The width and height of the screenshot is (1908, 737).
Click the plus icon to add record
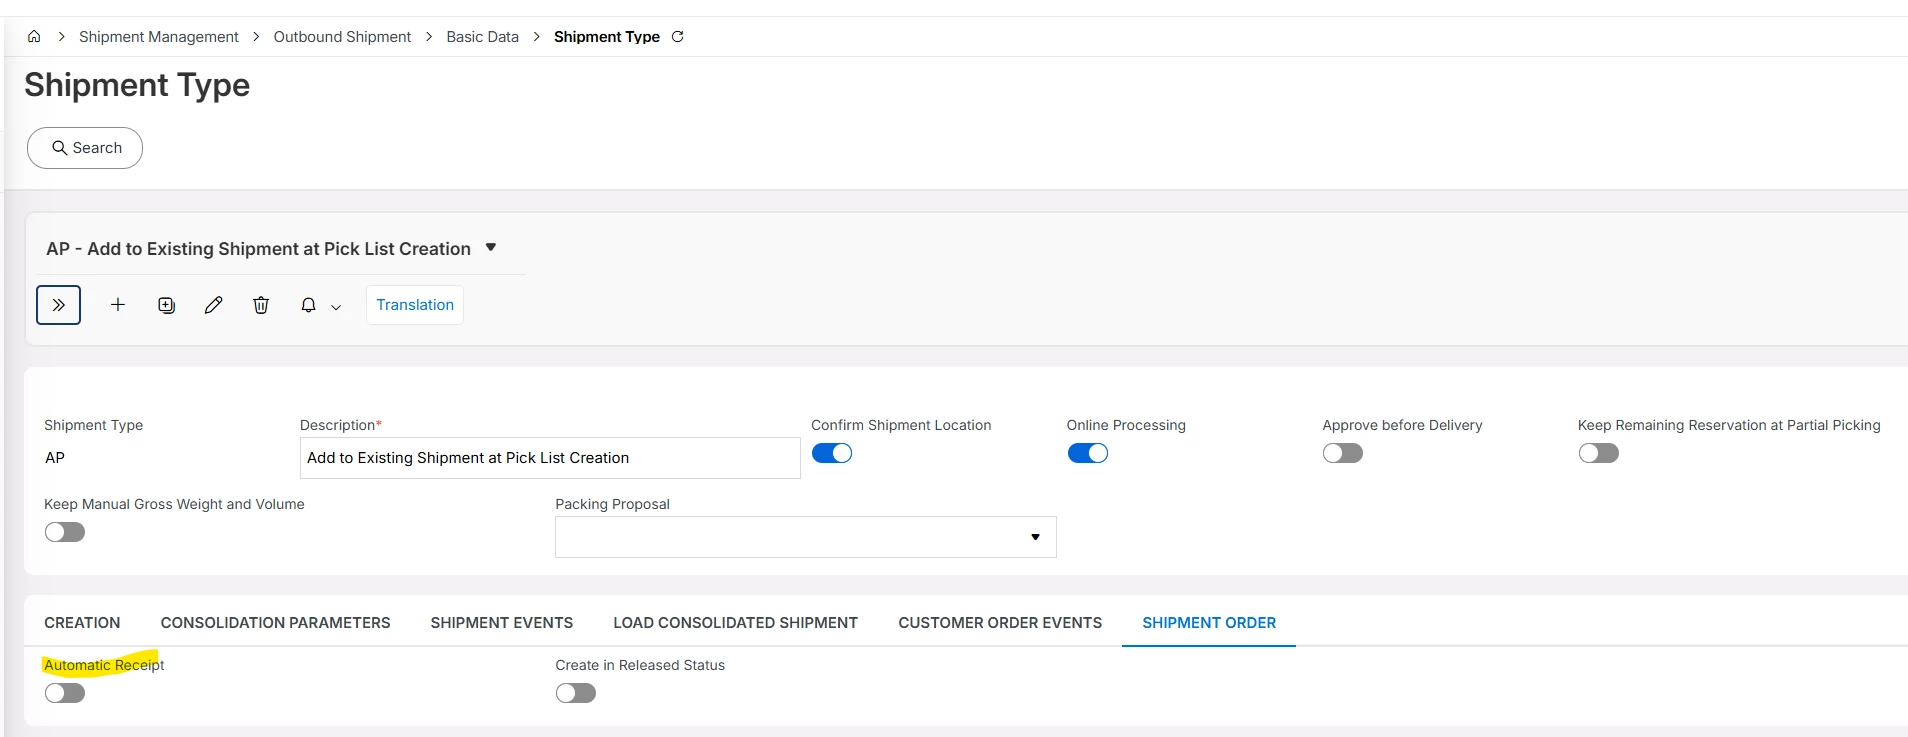tap(118, 305)
